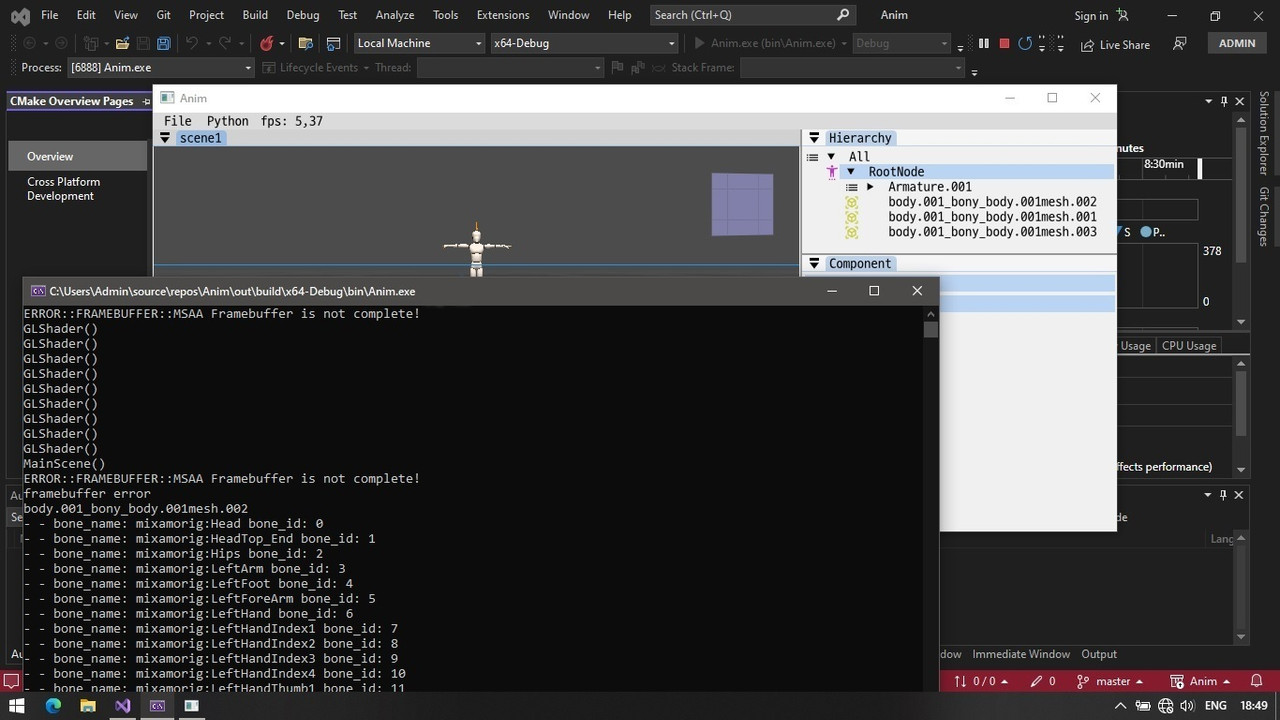
Task: Click the Redo arrow icon
Action: pyautogui.click(x=225, y=43)
